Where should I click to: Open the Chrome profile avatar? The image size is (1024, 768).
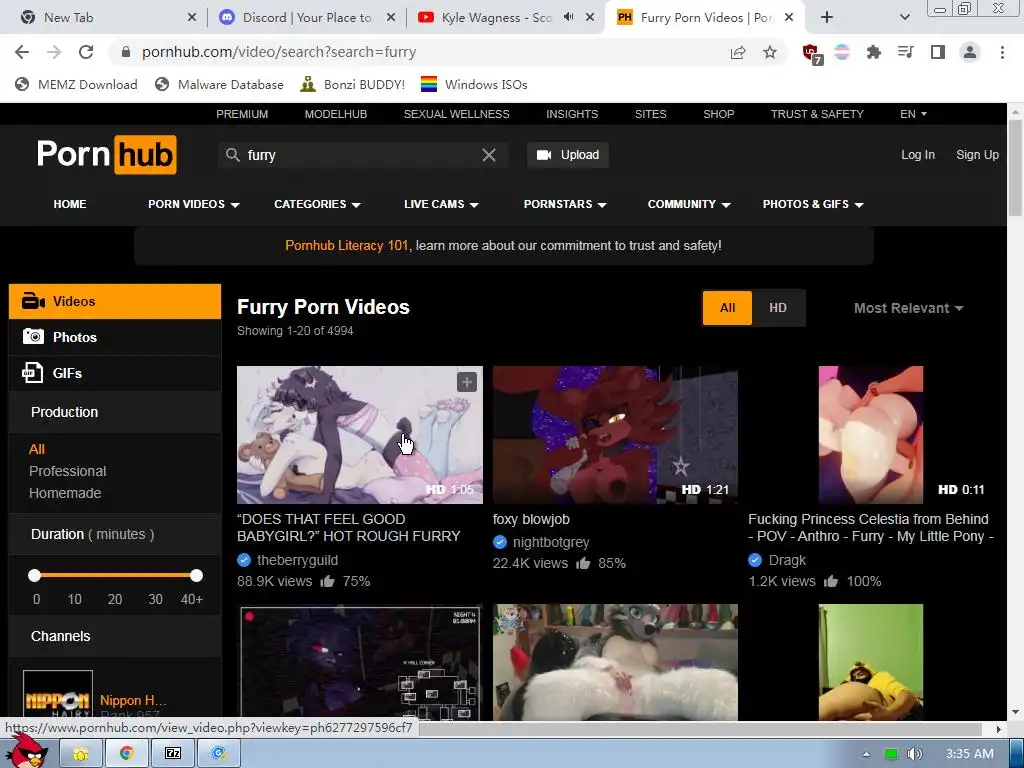pyautogui.click(x=970, y=52)
